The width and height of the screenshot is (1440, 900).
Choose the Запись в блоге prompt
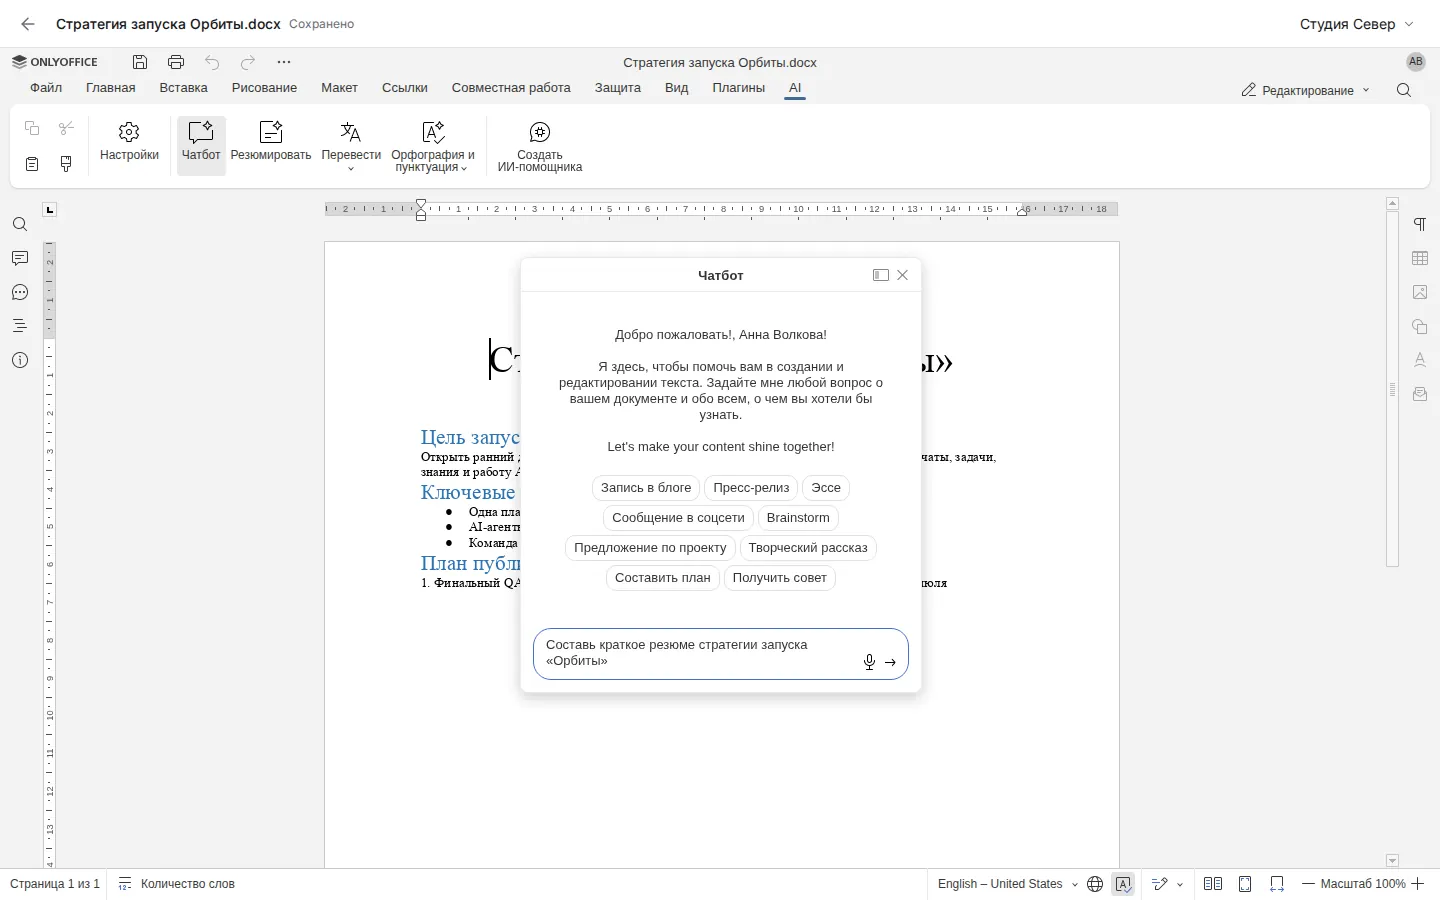pyautogui.click(x=646, y=488)
